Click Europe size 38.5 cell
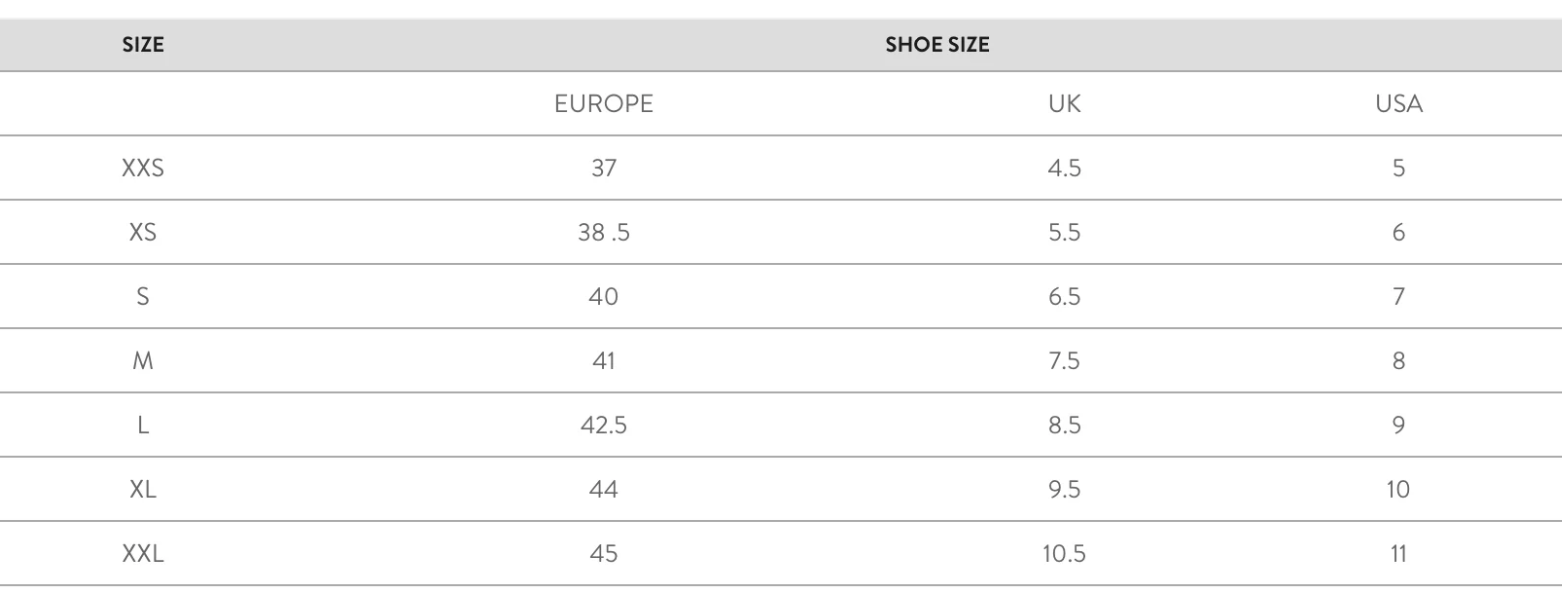The width and height of the screenshot is (1562, 596). (x=603, y=233)
